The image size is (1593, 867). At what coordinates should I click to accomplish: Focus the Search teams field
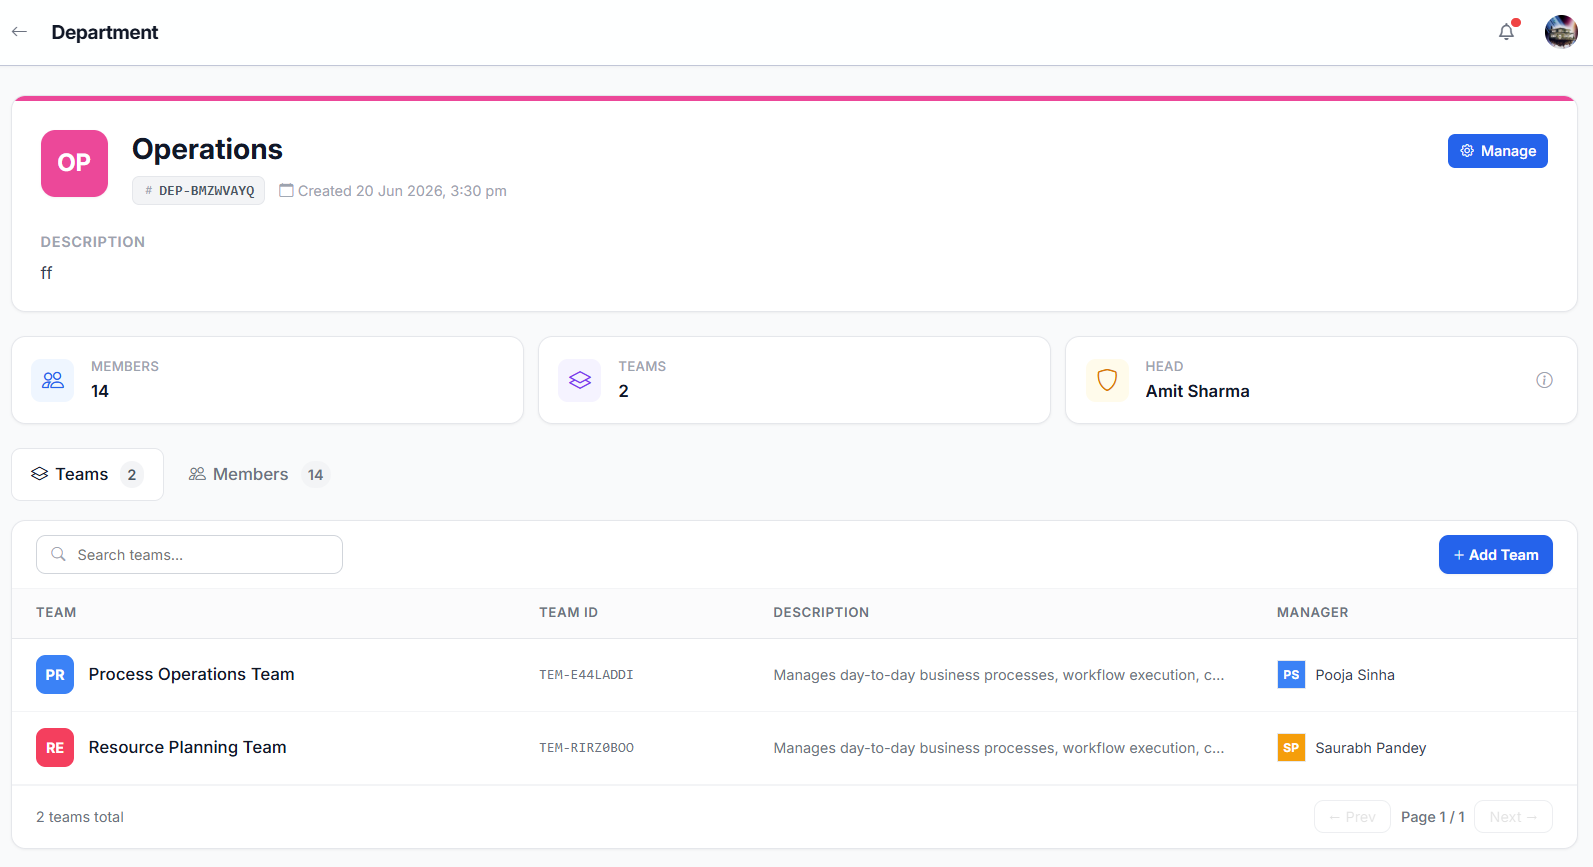189,554
